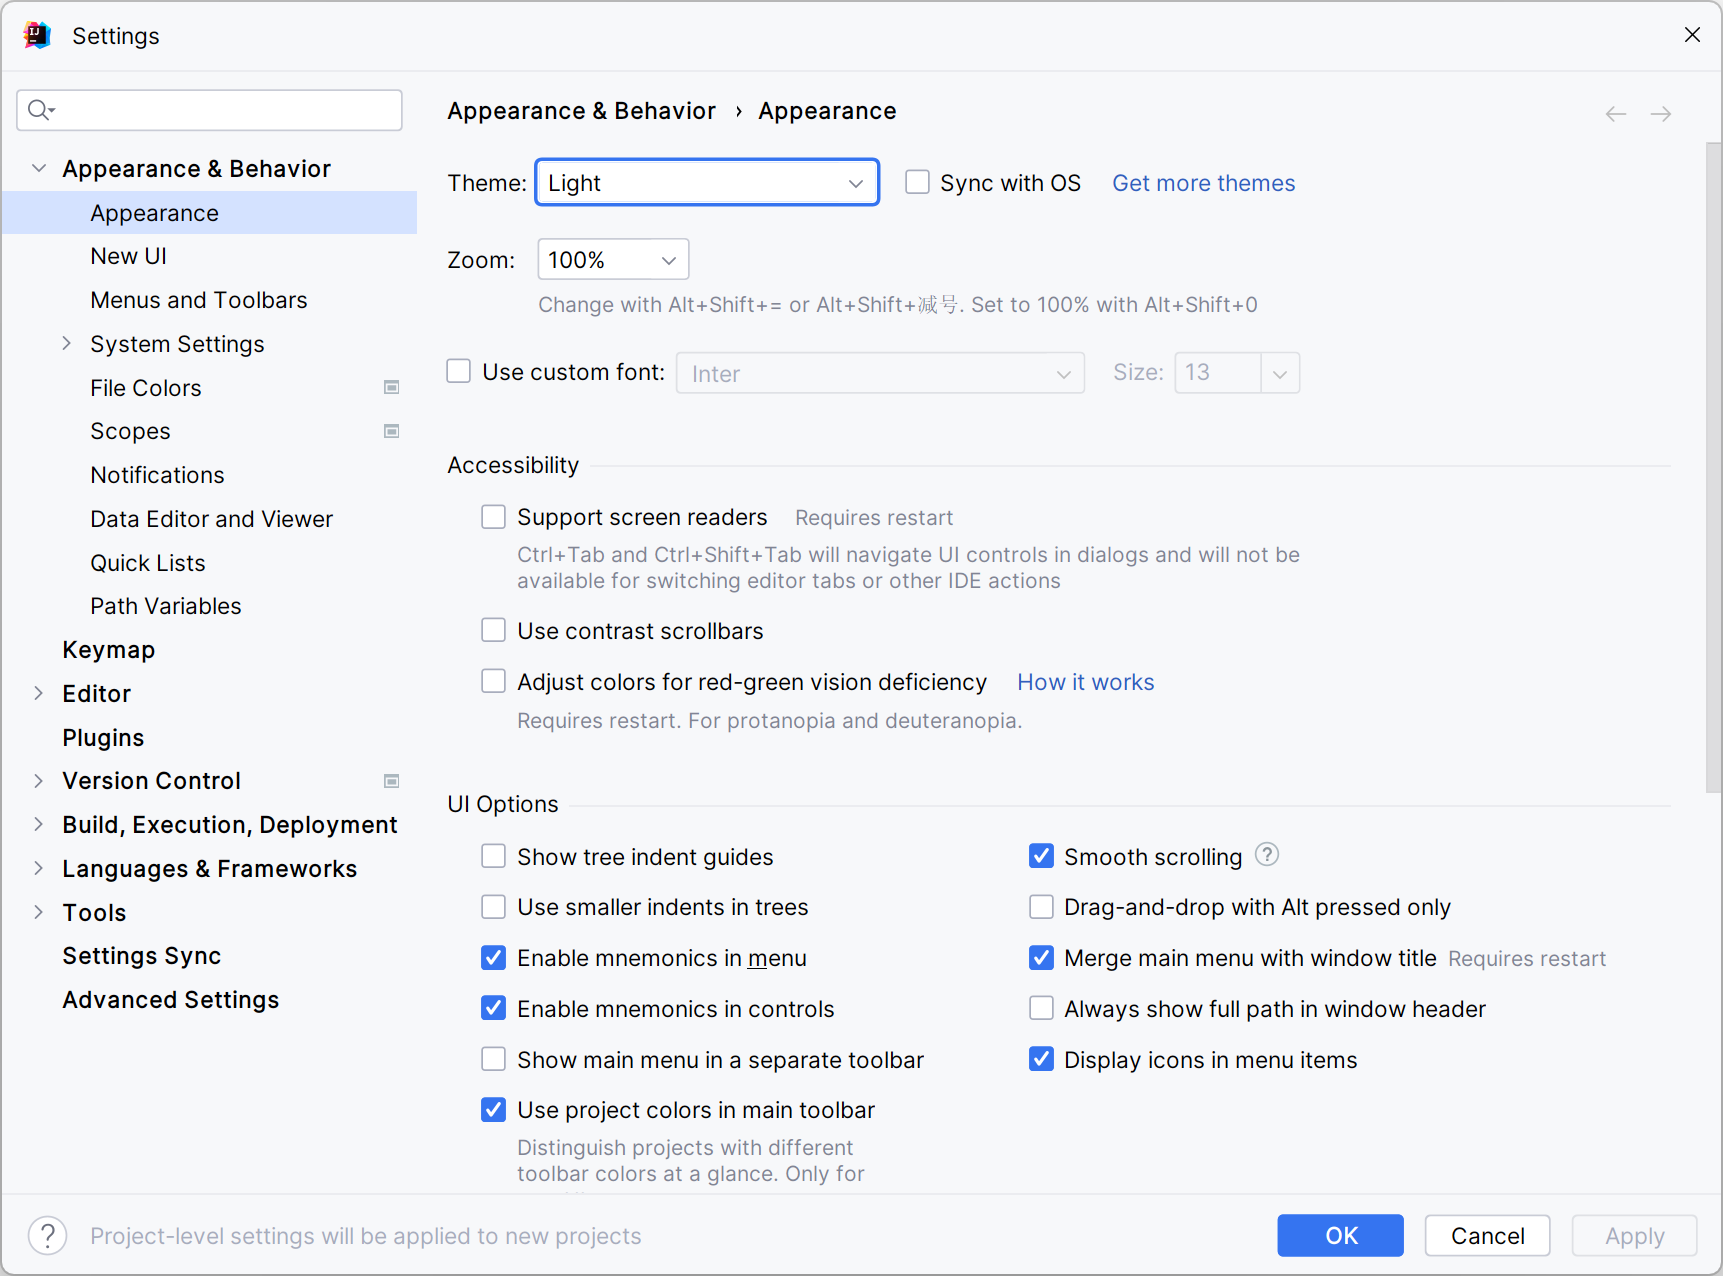
Task: Select Data Editor and Viewer page
Action: pos(210,519)
